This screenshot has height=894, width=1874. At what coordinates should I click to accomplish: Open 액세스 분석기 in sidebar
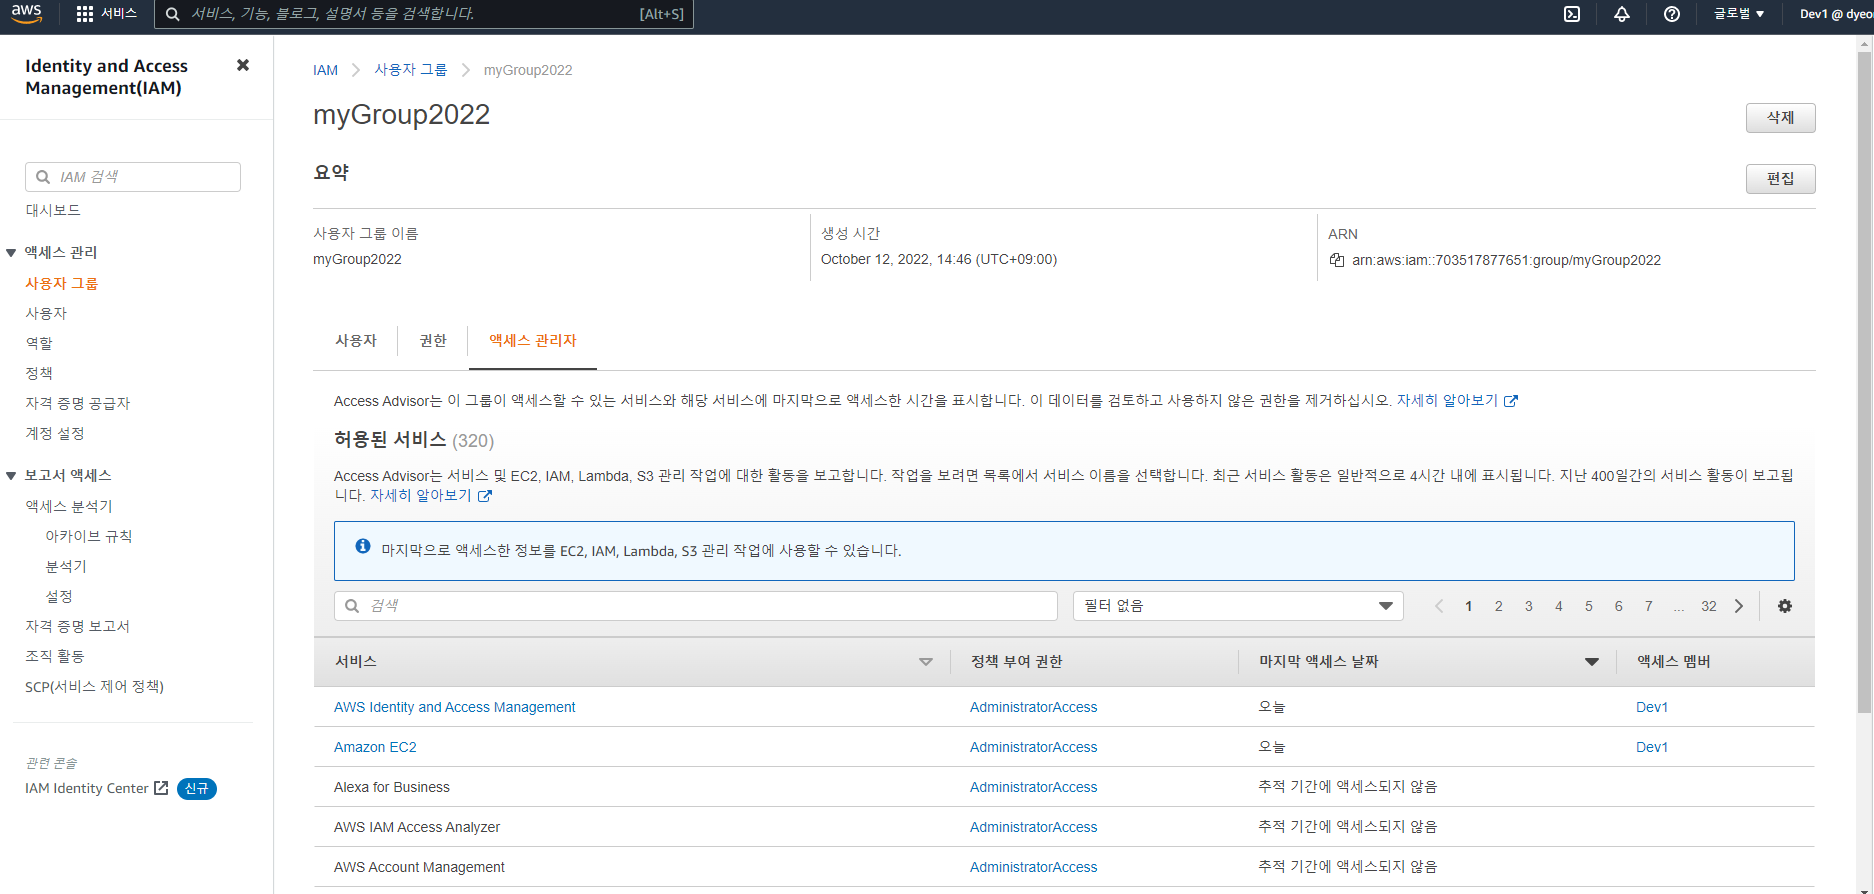(x=69, y=506)
